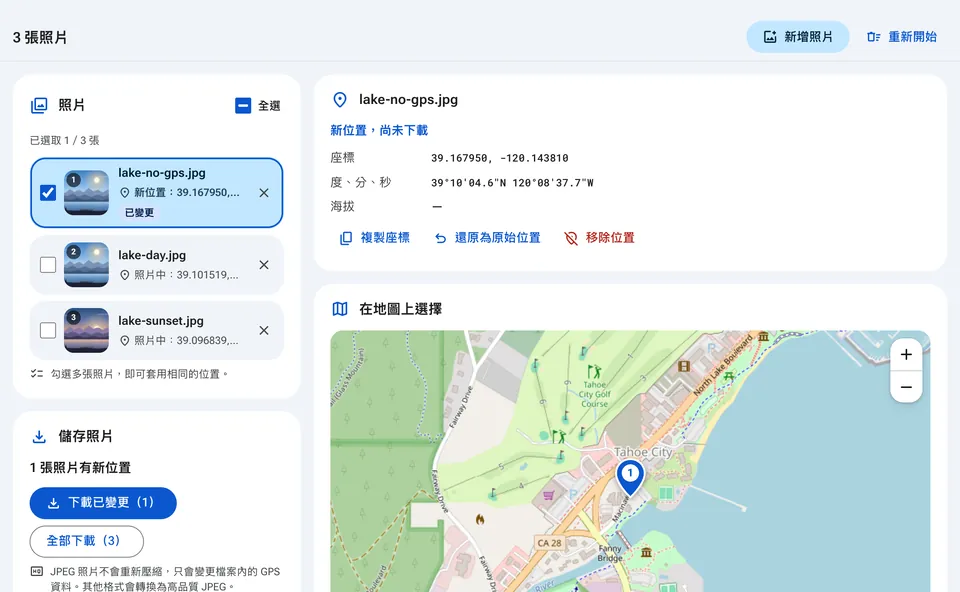Remove lake-sunset.jpg with its X icon
Screen dimensions: 960x592
click(x=264, y=331)
